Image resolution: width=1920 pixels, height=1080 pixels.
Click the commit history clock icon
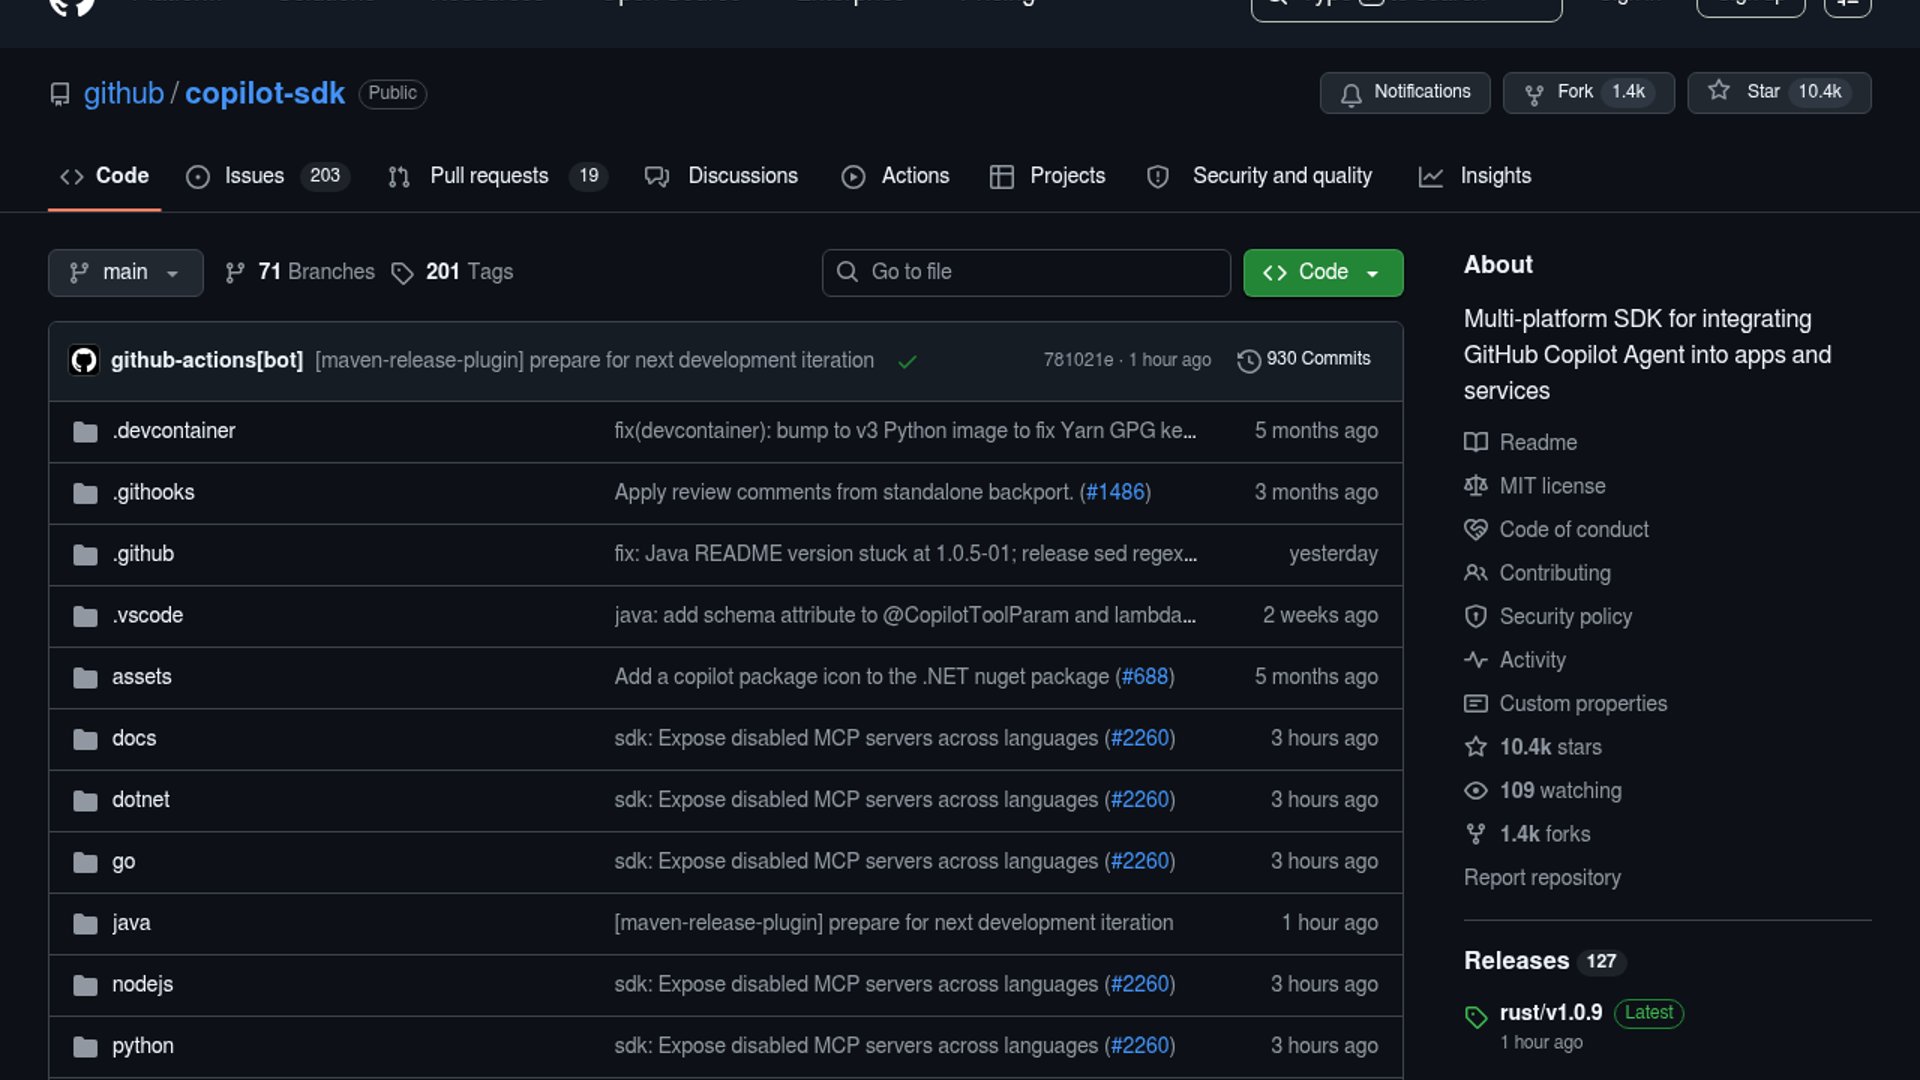point(1248,360)
